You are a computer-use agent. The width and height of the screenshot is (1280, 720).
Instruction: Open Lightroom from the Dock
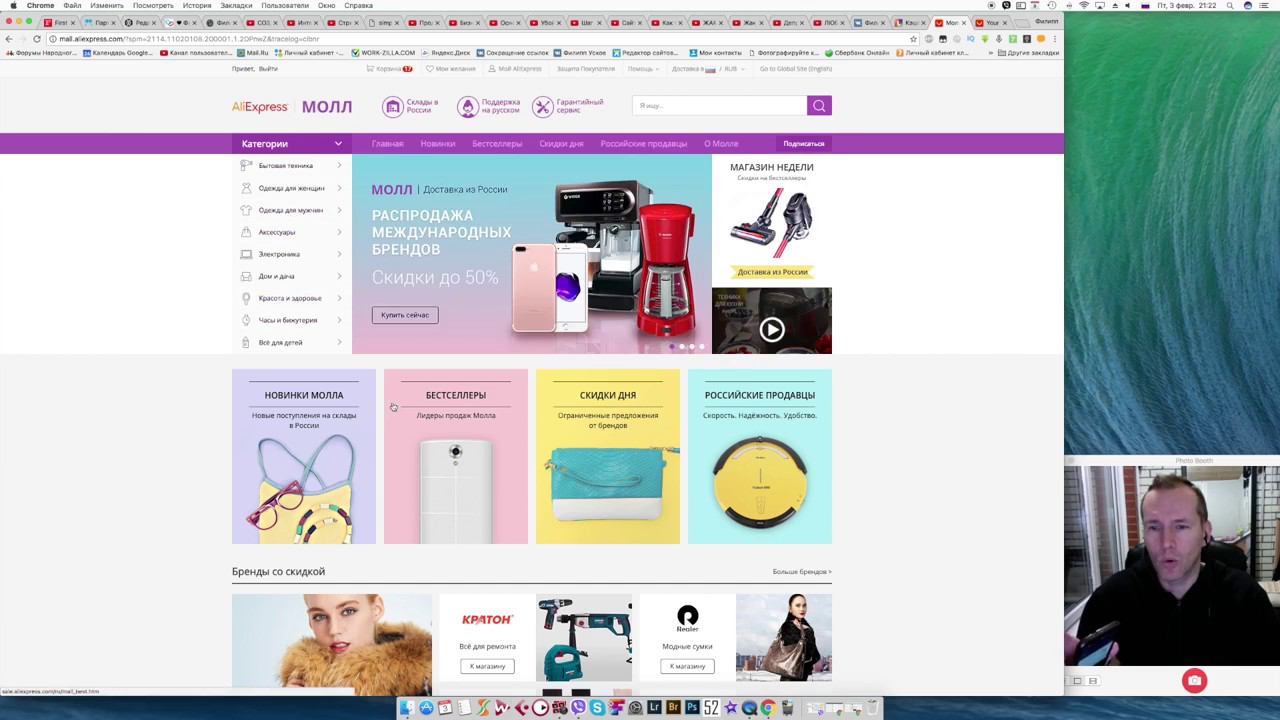[x=654, y=708]
